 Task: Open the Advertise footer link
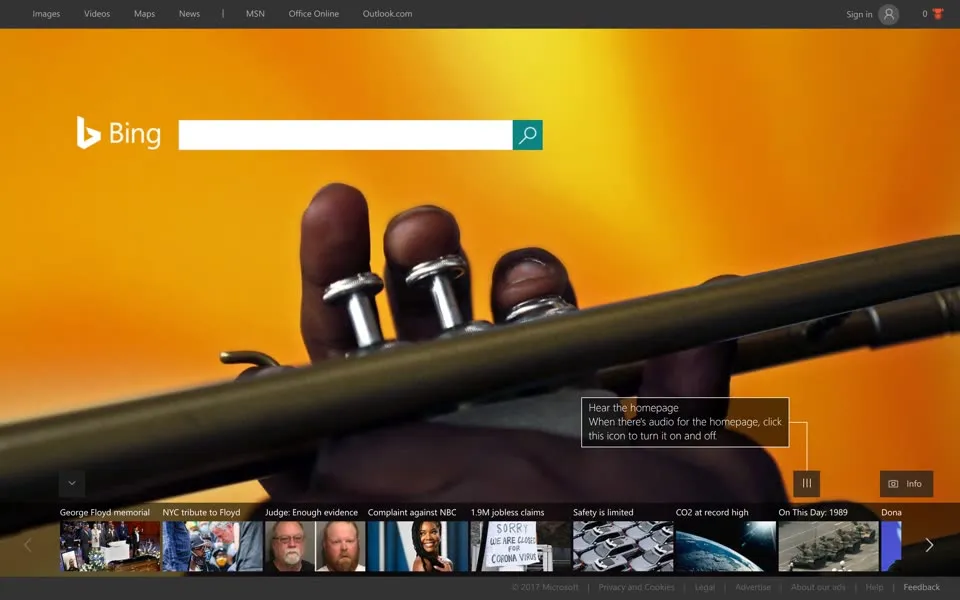753,587
